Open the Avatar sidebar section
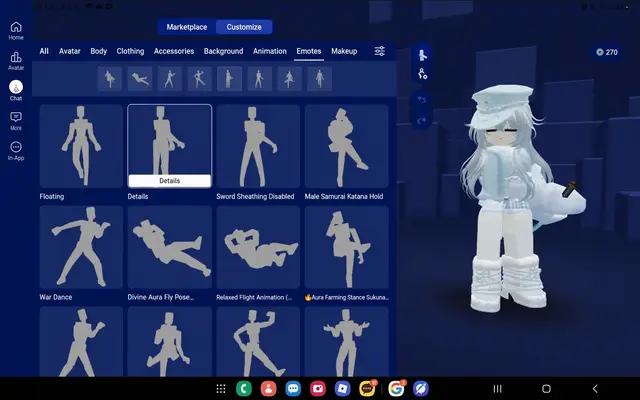This screenshot has height=400, width=640. pos(16,61)
